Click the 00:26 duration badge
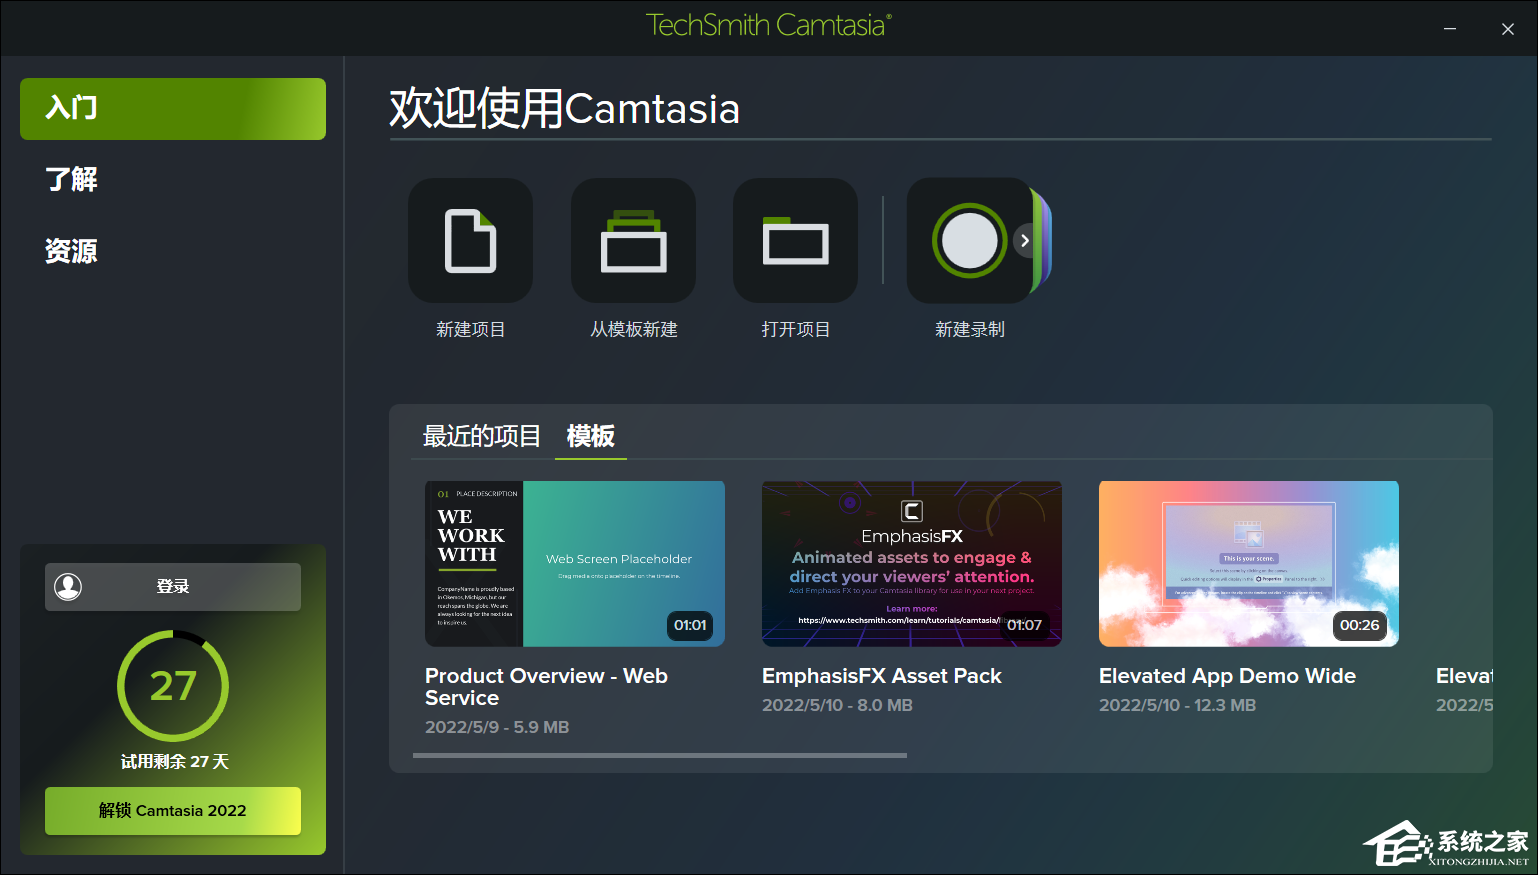Image resolution: width=1538 pixels, height=875 pixels. 1359,625
